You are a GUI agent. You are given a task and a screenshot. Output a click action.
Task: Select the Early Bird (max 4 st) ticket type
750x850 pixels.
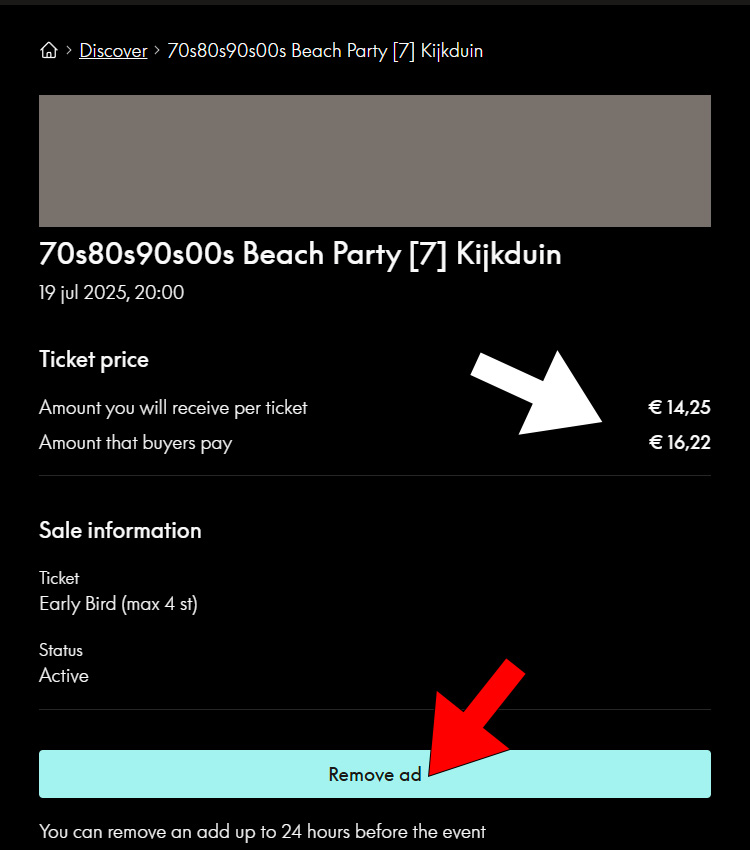(x=119, y=604)
